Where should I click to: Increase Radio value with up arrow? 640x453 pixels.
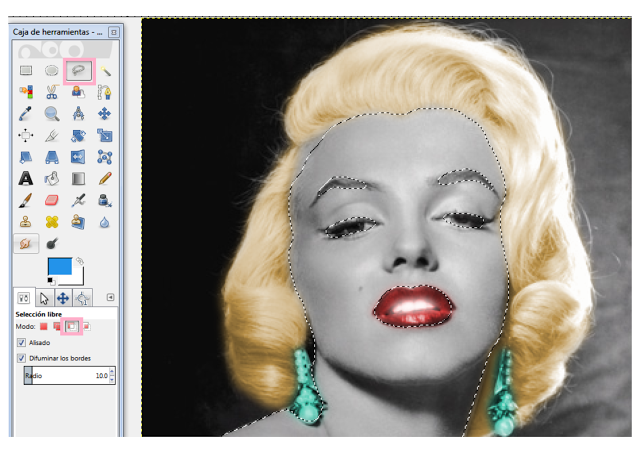(112, 372)
